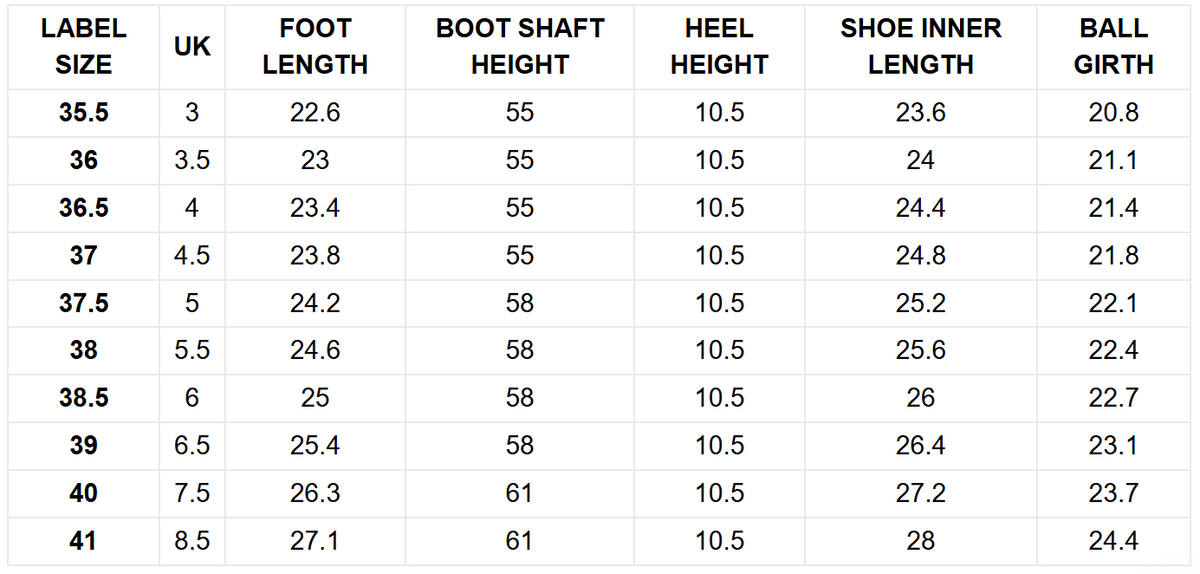Viewport: 1200px width, 574px height.
Task: Click UK size 7.5 cell
Action: 192,493
